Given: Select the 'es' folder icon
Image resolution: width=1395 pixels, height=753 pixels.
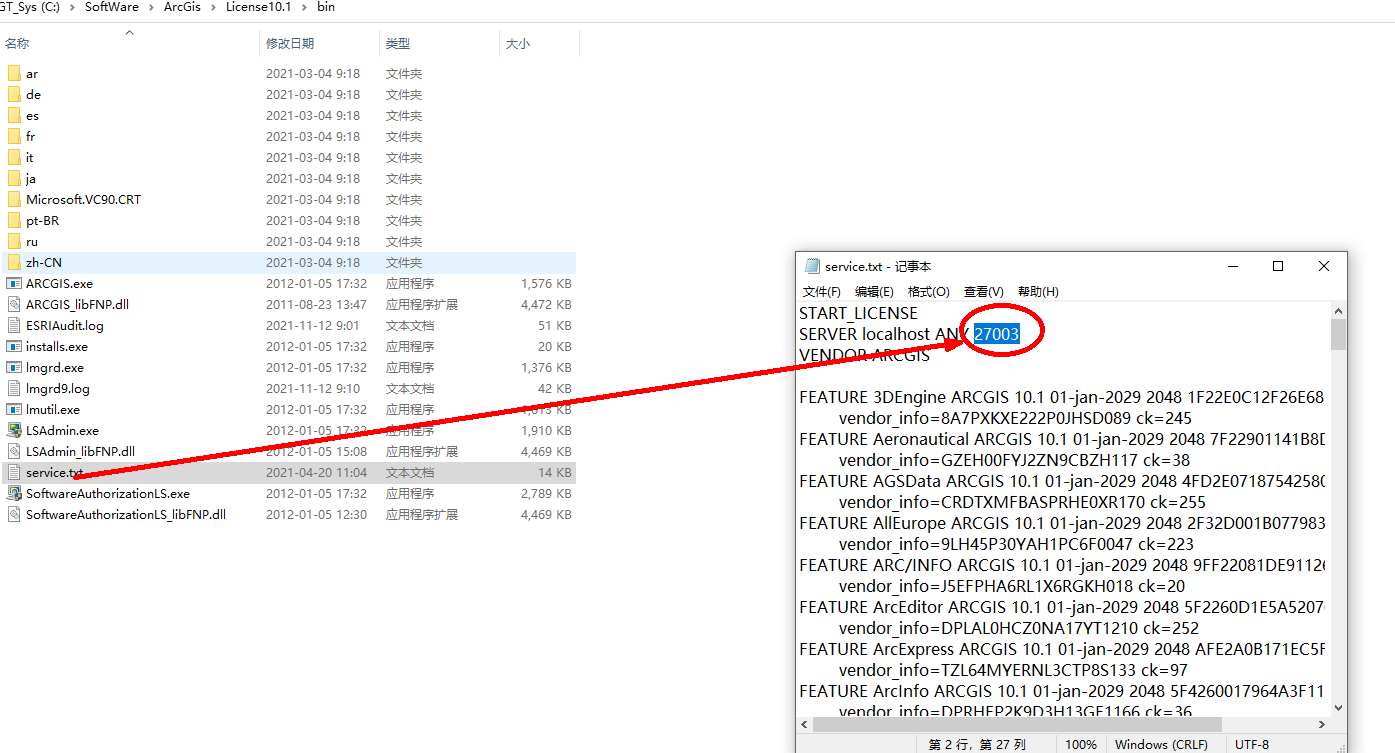Looking at the screenshot, I should 14,115.
